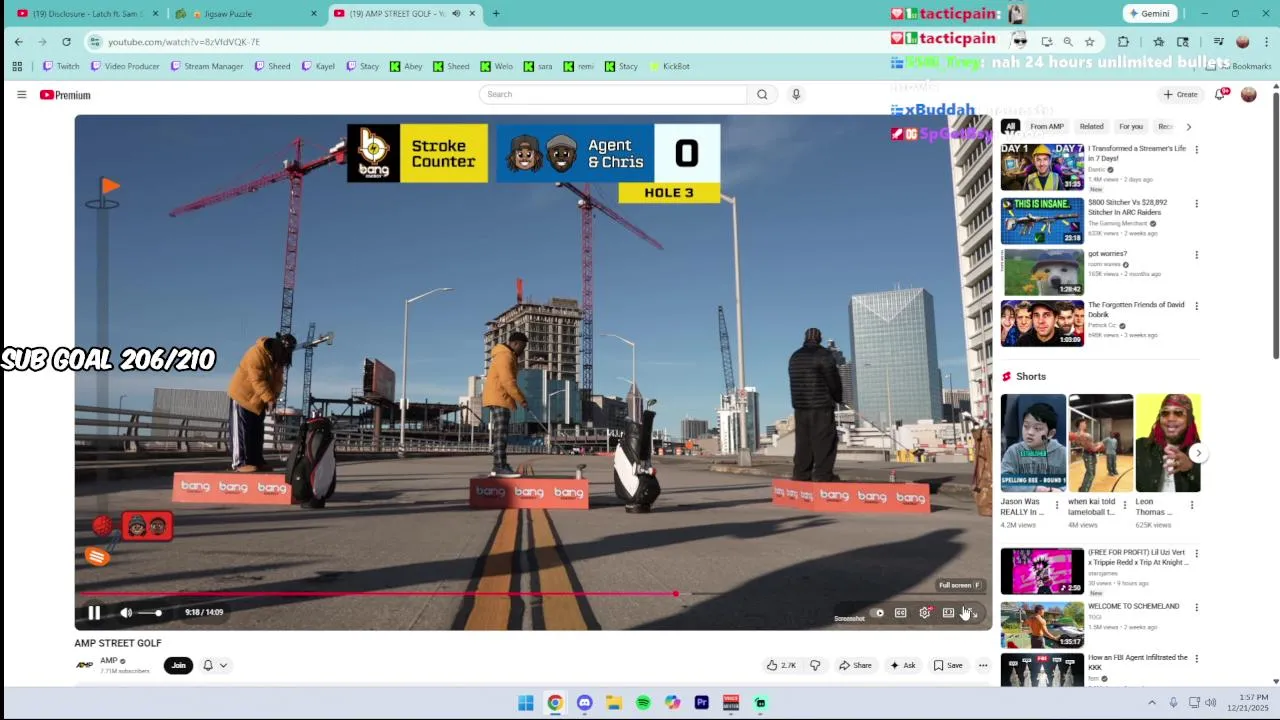1280x720 pixels.
Task: Open 'WELCOME TO SCHEMELAND' video title
Action: pyautogui.click(x=1134, y=606)
